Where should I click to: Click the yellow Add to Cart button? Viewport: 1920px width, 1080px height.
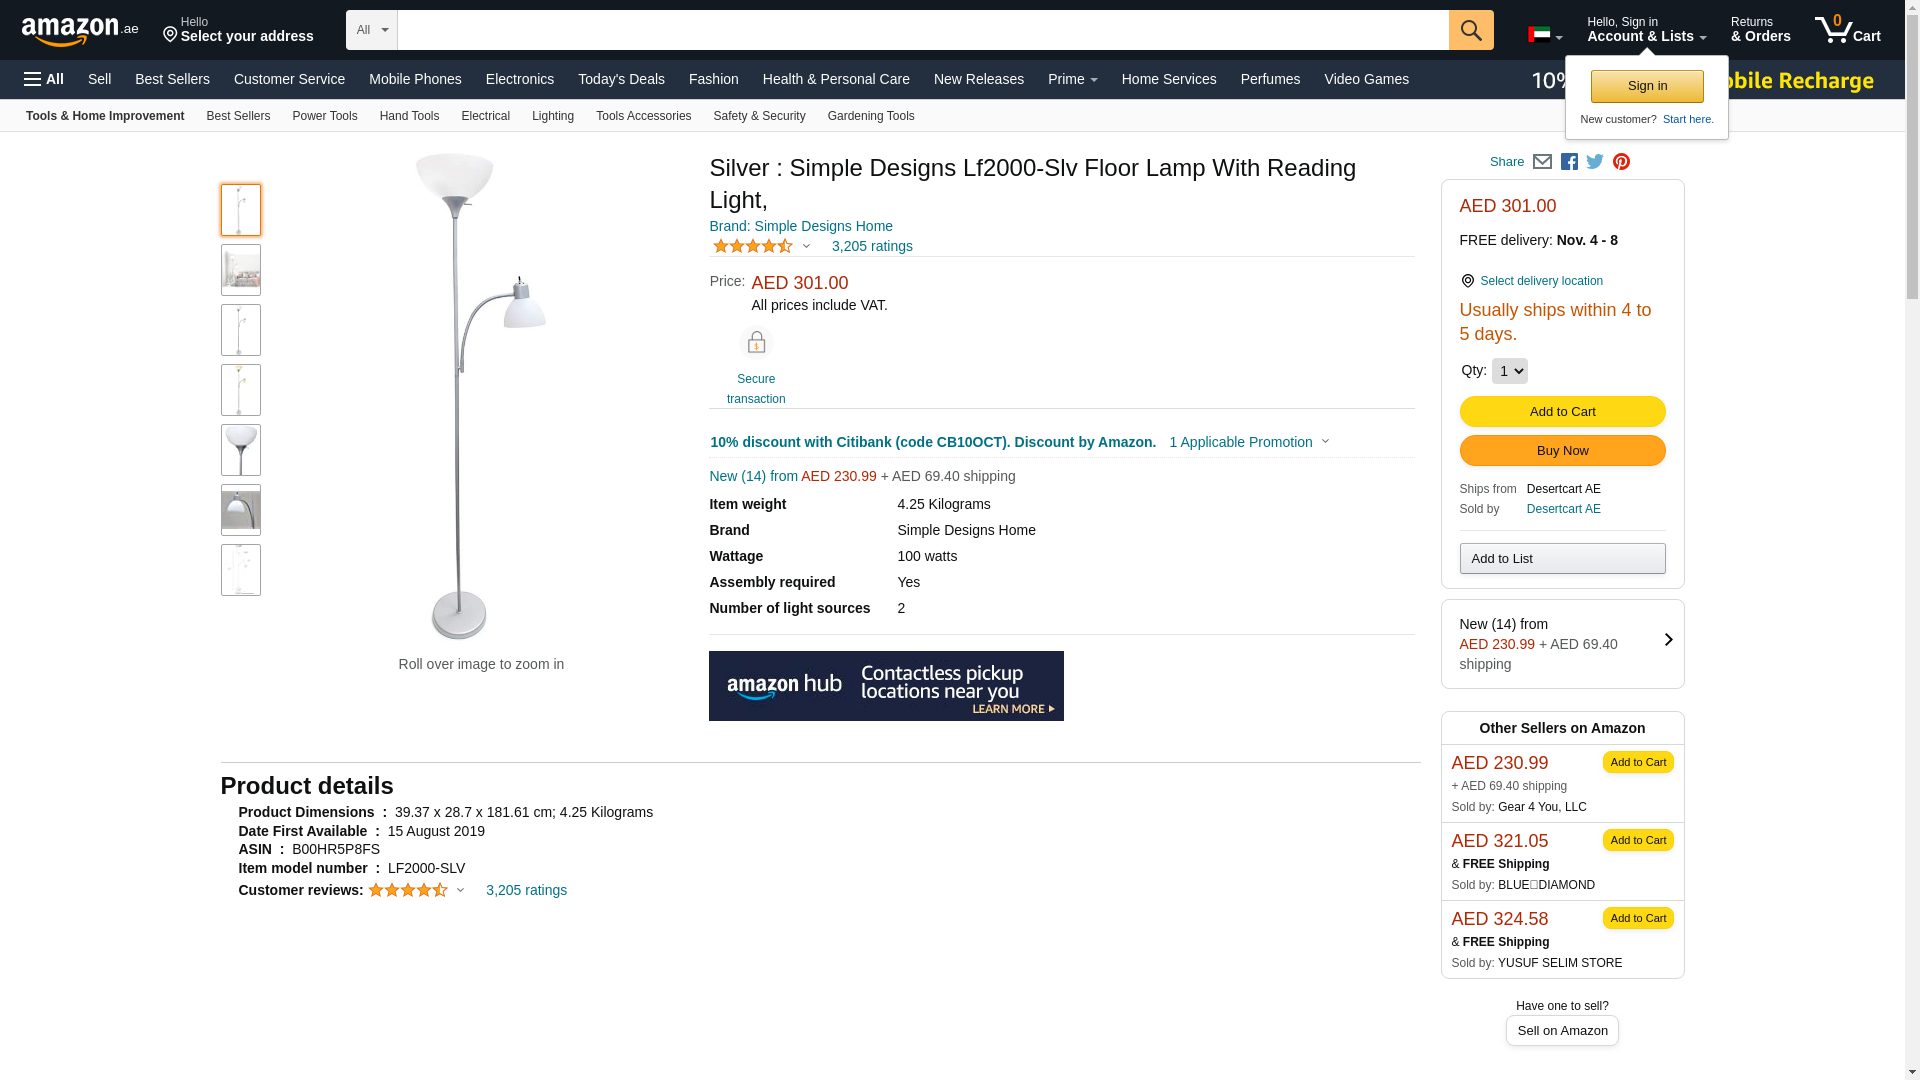(1562, 412)
